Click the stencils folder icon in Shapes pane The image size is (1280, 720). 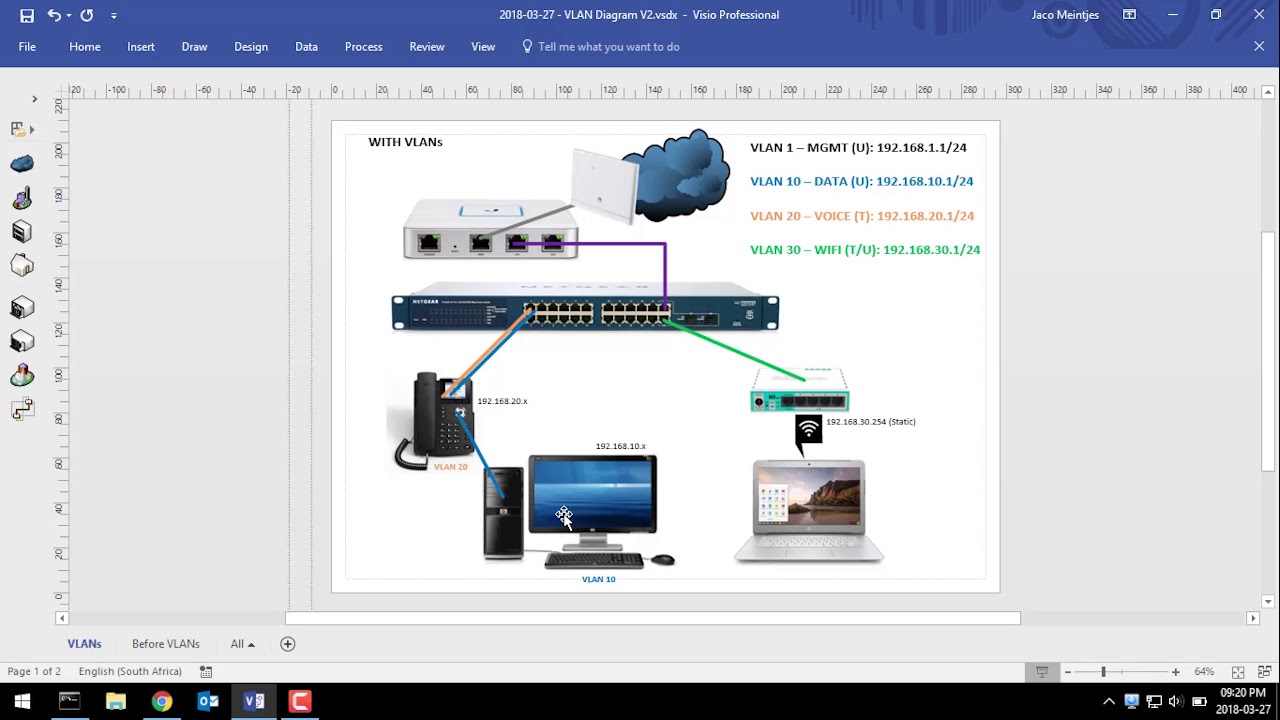(17, 129)
